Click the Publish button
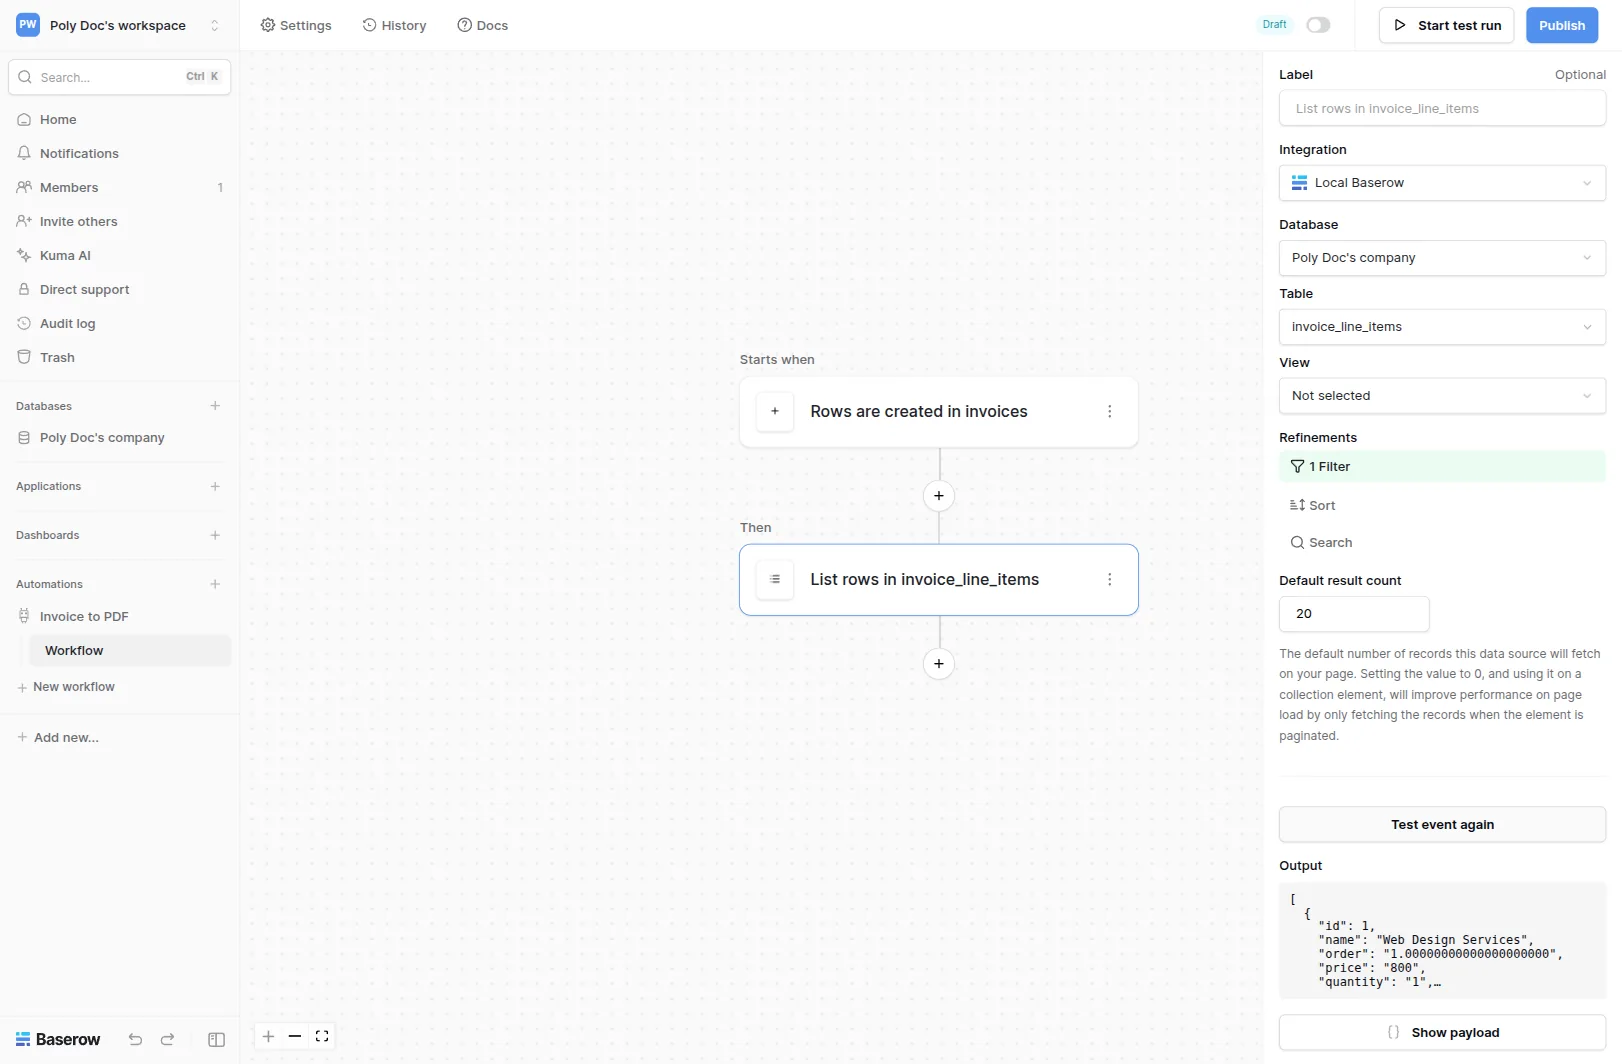The width and height of the screenshot is (1622, 1064). tap(1562, 25)
